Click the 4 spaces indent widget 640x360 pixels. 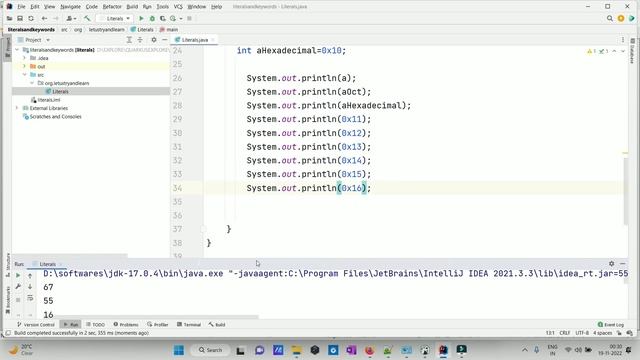(x=602, y=333)
